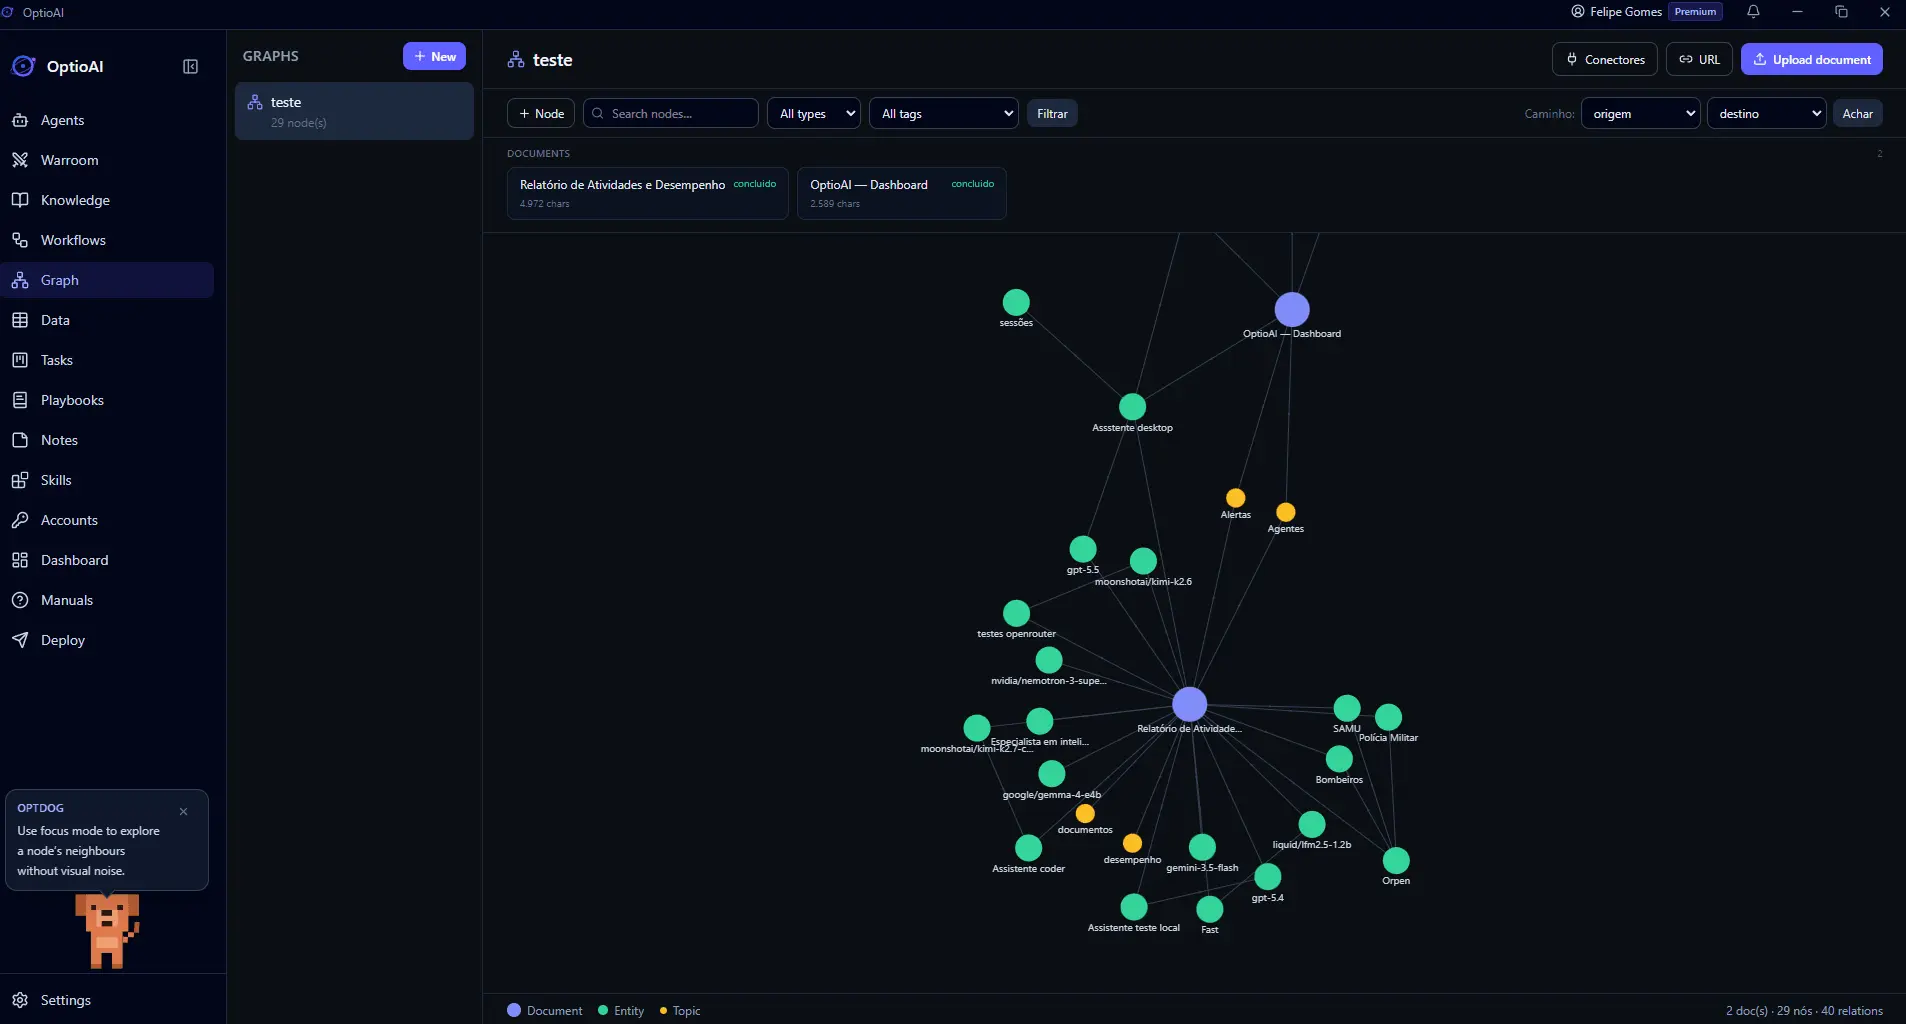1906x1024 pixels.
Task: Click the + Node button
Action: (x=541, y=113)
